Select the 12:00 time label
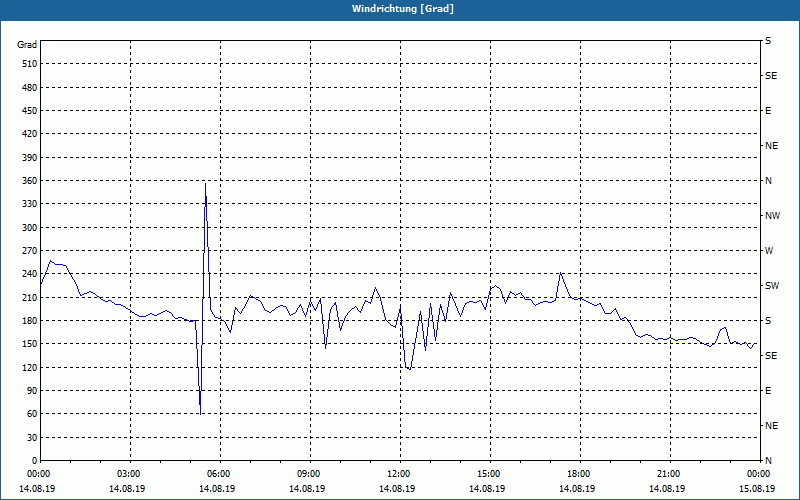800x500 pixels. pos(398,474)
